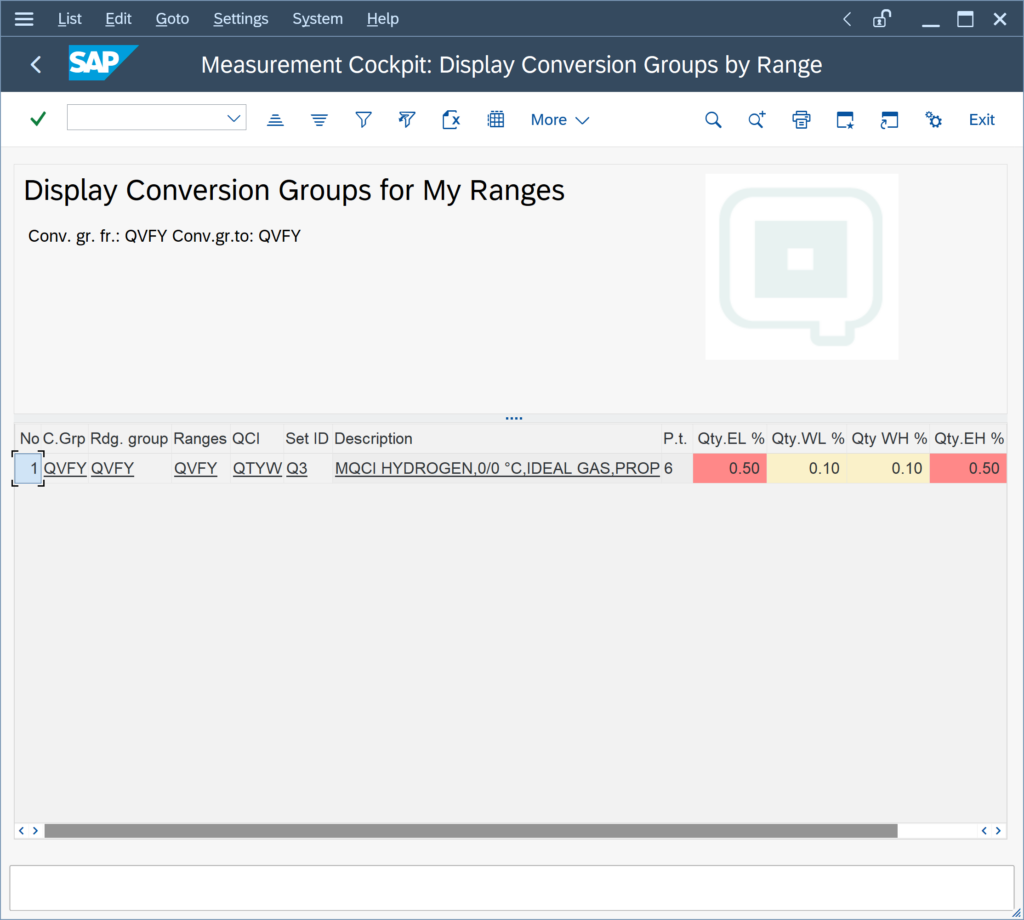This screenshot has height=920, width=1024.
Task: Set a filter with the funnel icon
Action: 363,119
